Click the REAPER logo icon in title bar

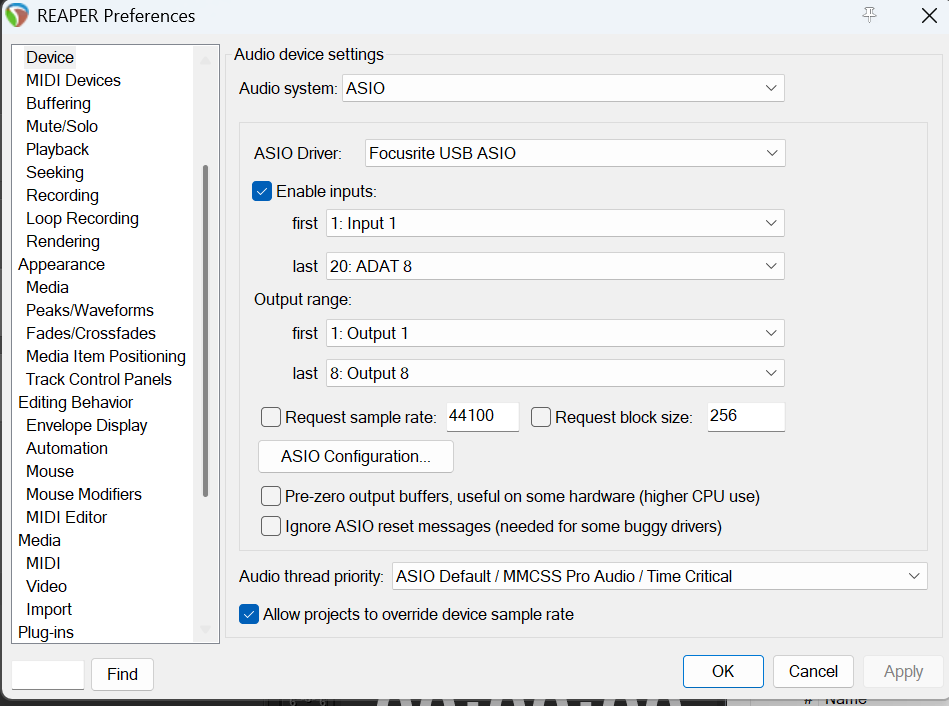[16, 15]
